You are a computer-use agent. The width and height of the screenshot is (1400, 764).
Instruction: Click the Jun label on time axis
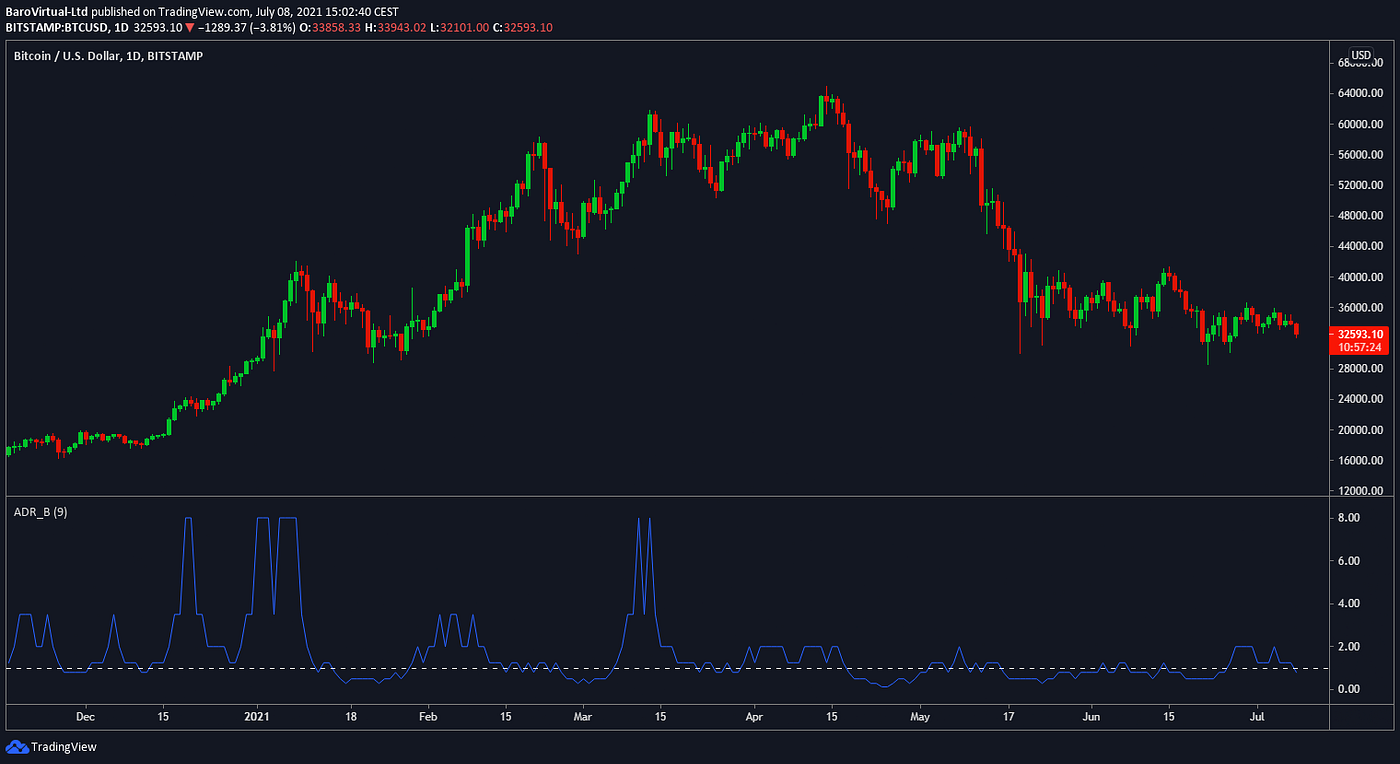click(1092, 717)
